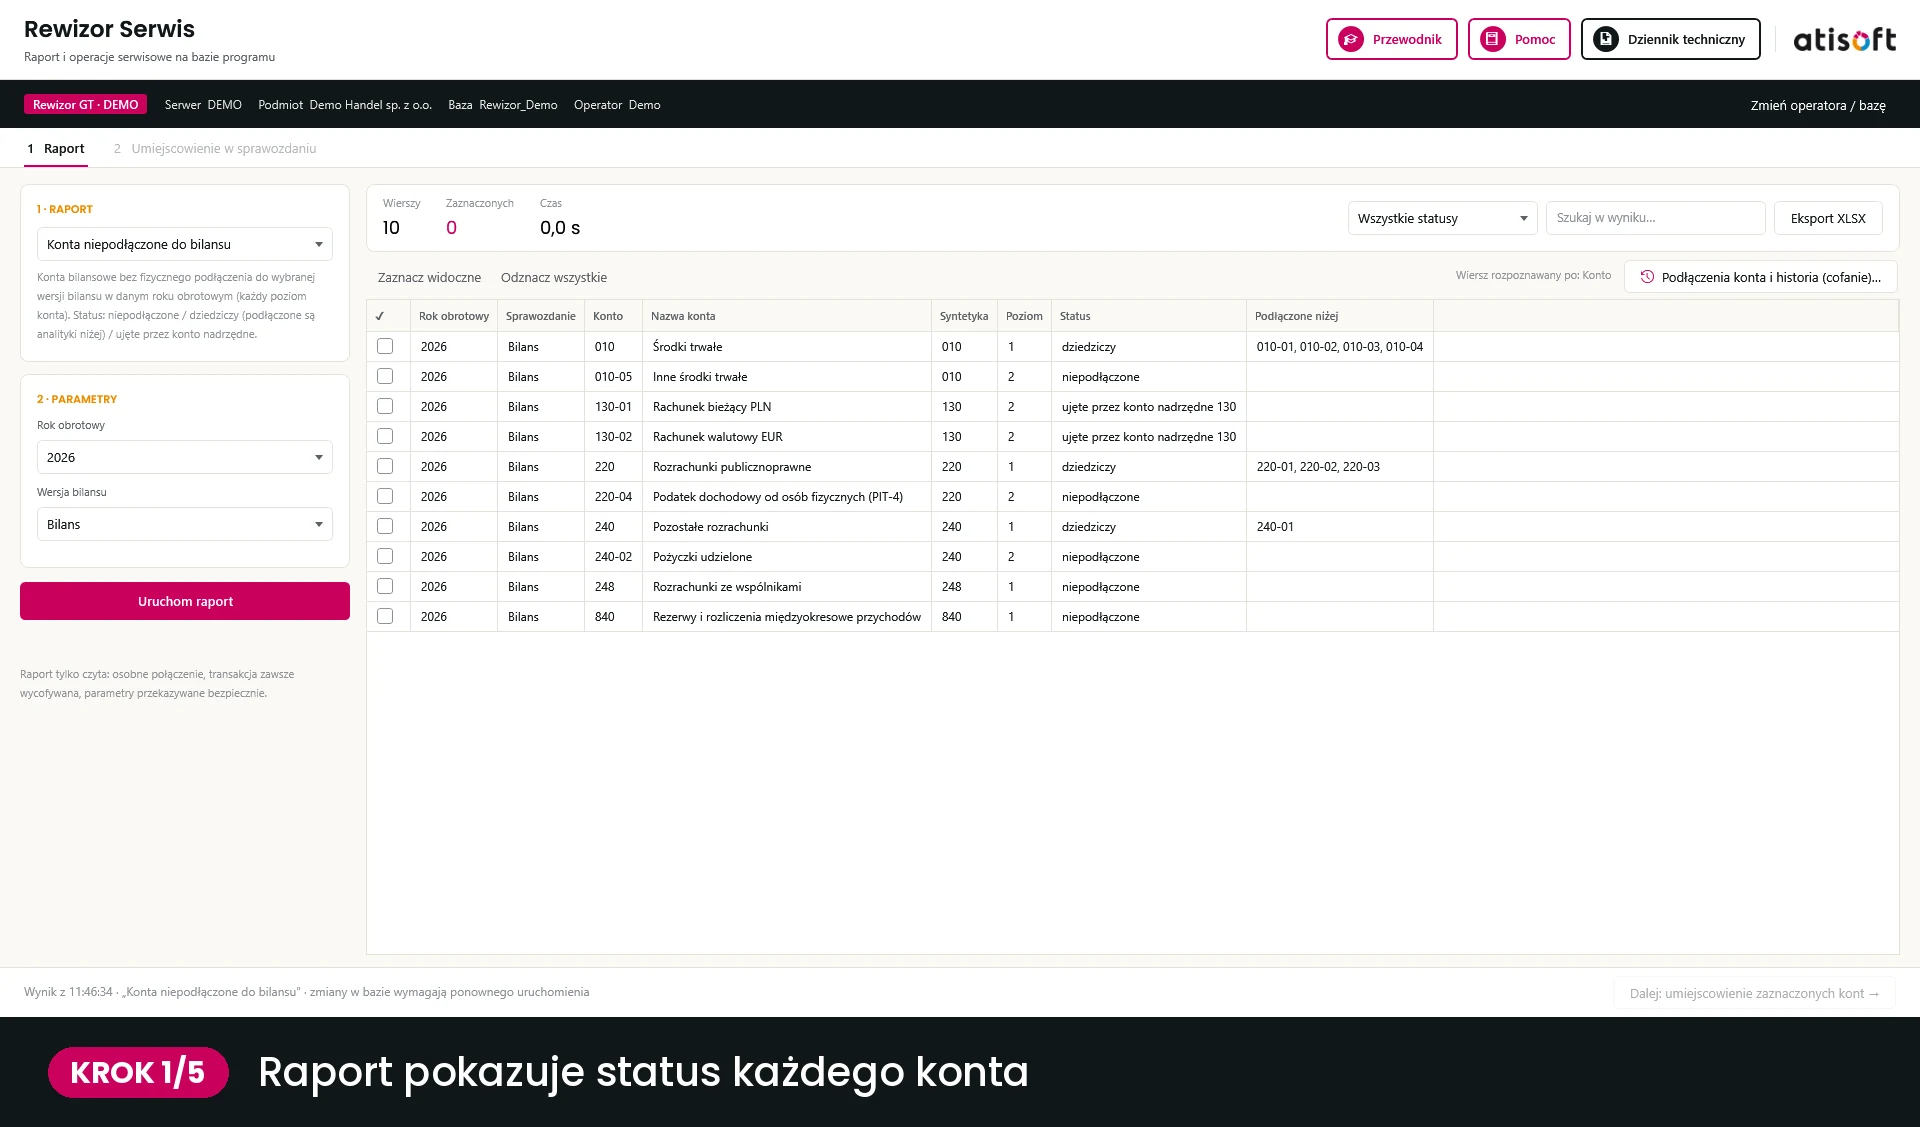Screen dimensions: 1920x1127
Task: Click the Eksport XLSX button
Action: coord(1828,218)
